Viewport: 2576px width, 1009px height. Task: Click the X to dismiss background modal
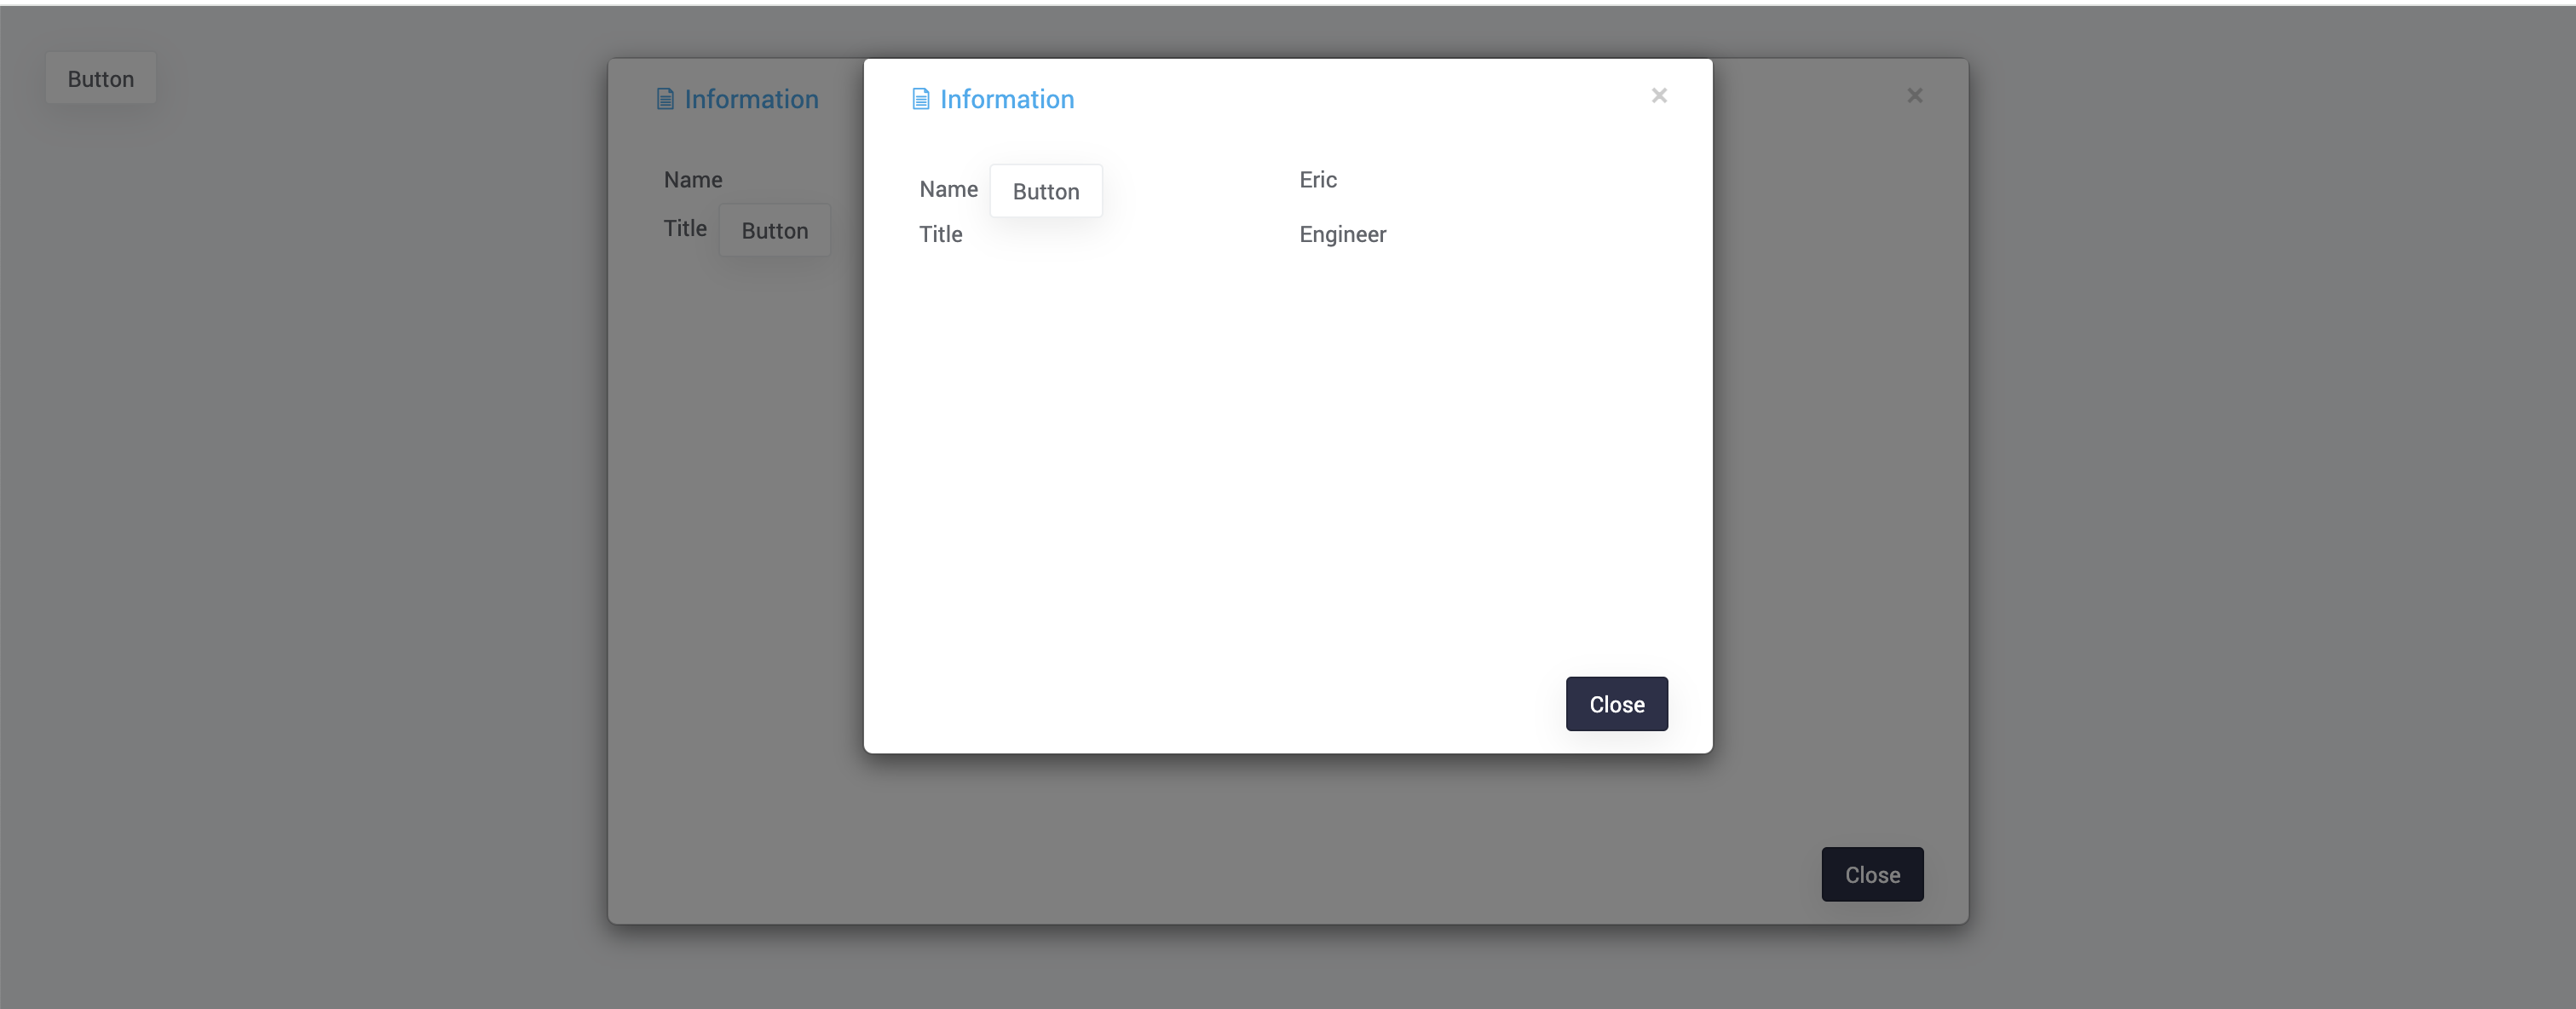point(1916,95)
